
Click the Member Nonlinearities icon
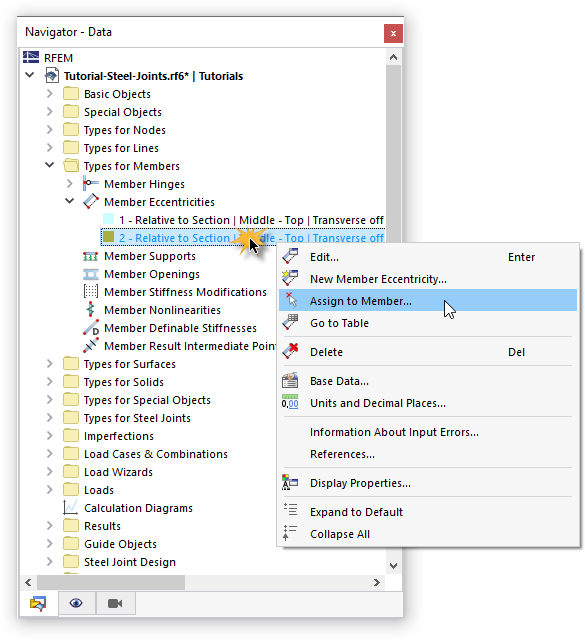[x=90, y=310]
